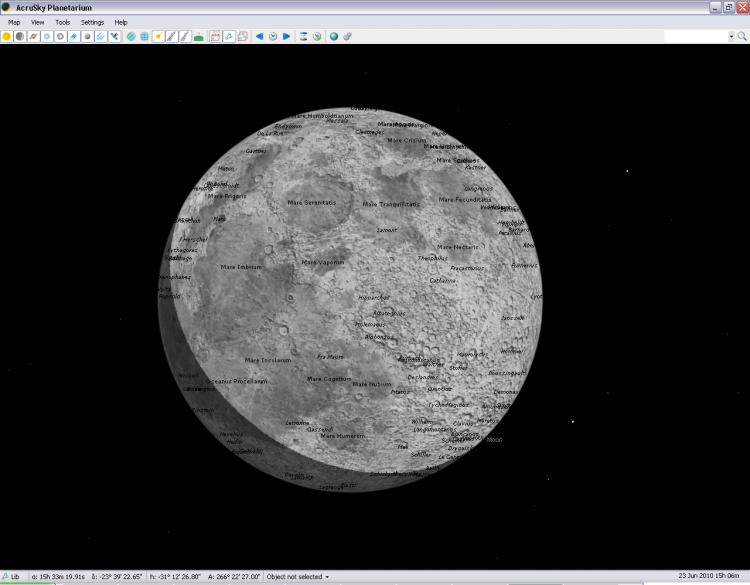Click the clock icon between the arrows

(272, 36)
